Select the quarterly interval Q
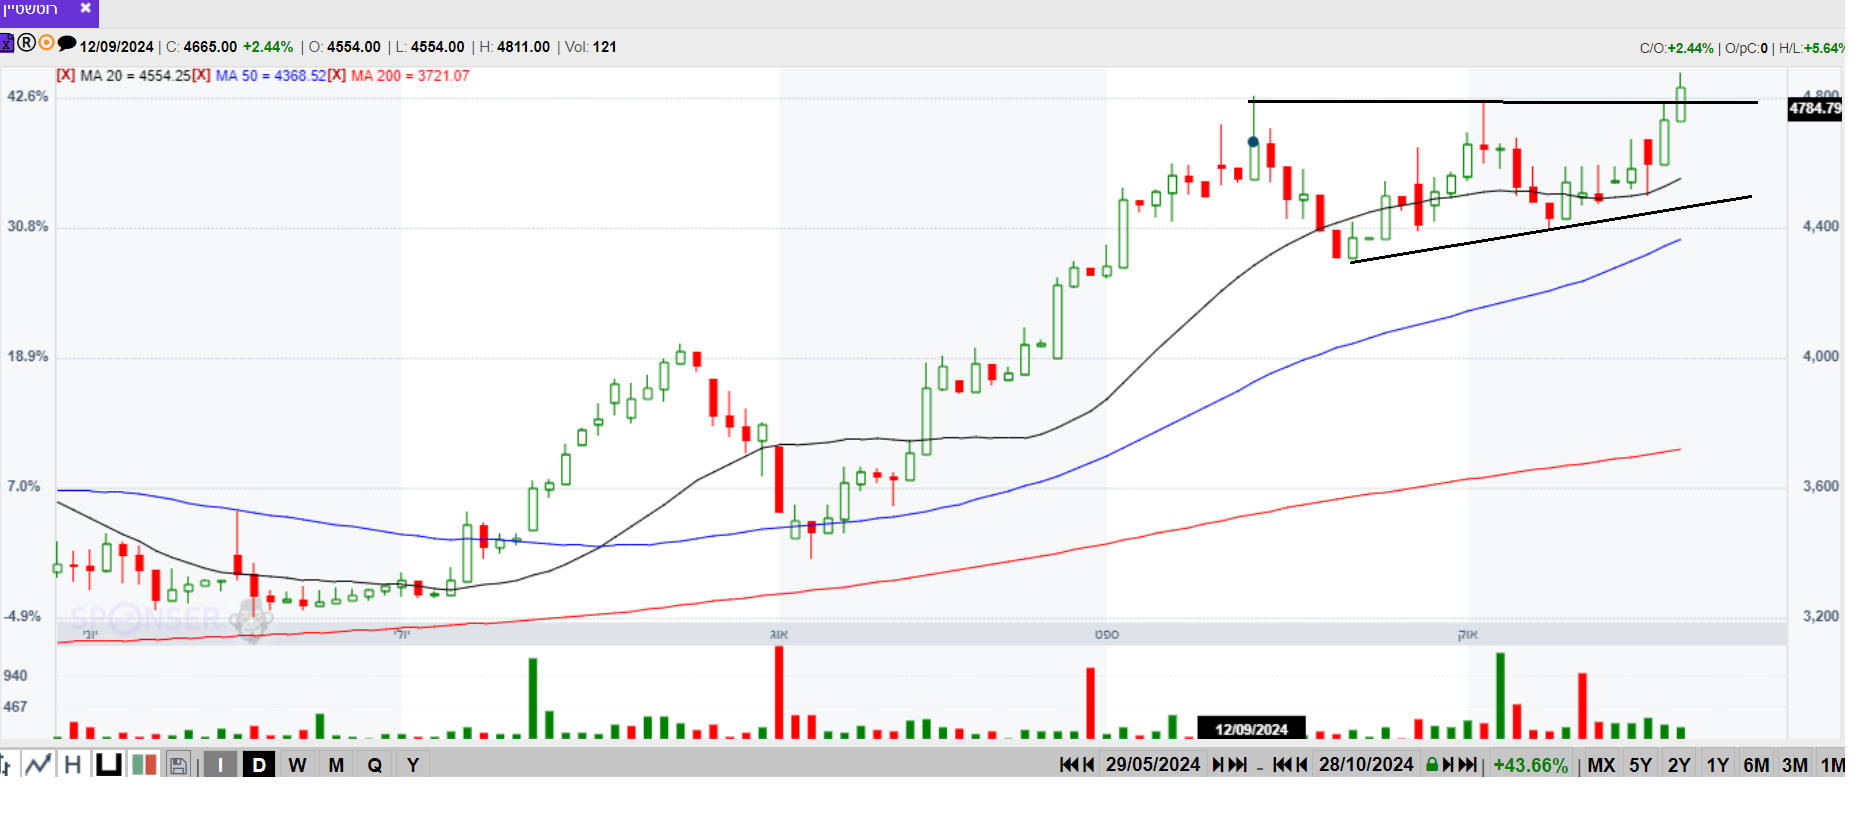Viewport: 1866px width, 826px height. pos(375,765)
